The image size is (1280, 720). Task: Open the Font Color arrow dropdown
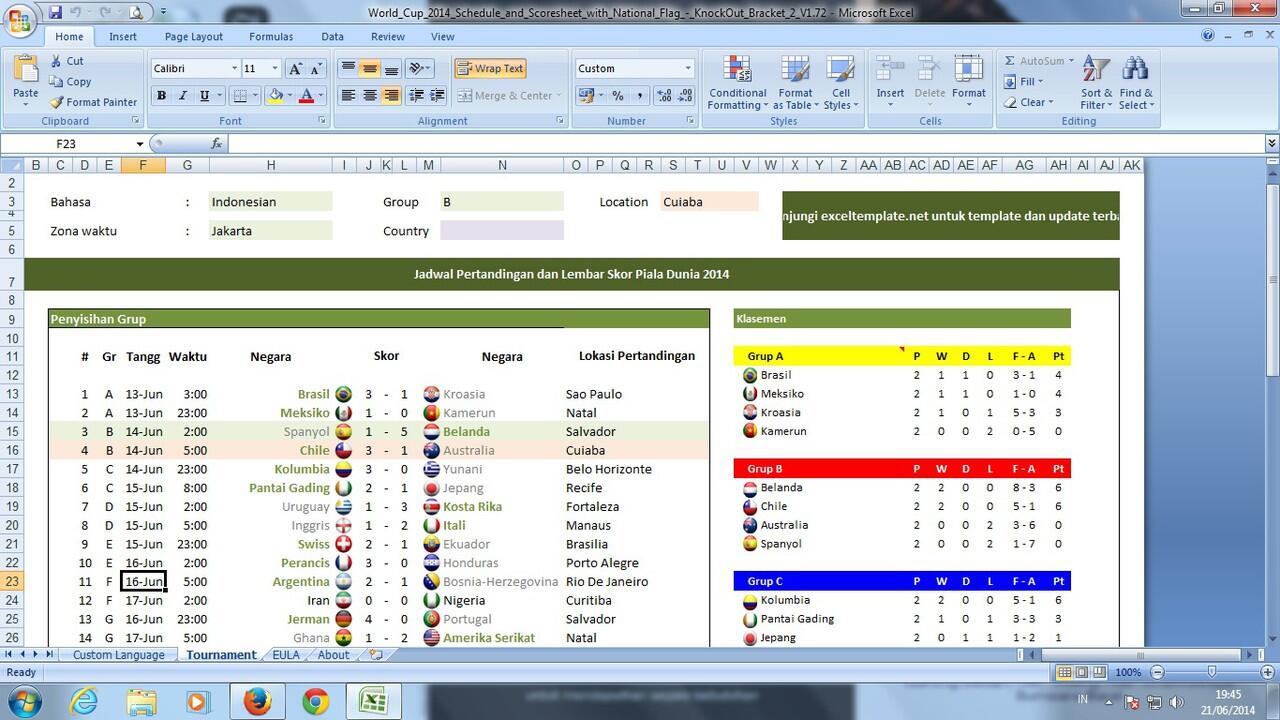pos(321,96)
